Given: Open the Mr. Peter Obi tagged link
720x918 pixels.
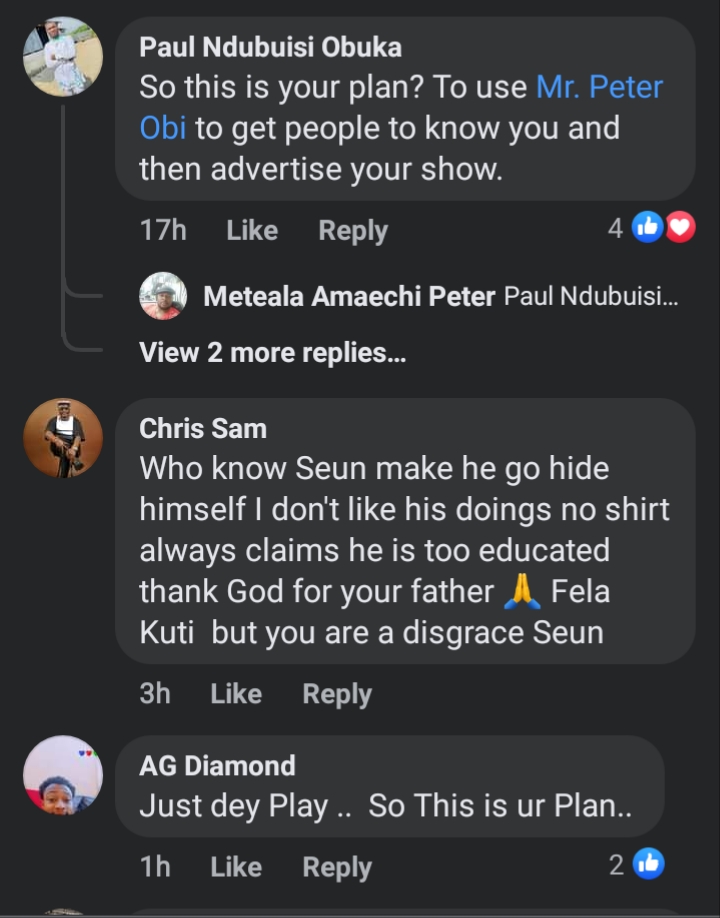Looking at the screenshot, I should [x=599, y=87].
